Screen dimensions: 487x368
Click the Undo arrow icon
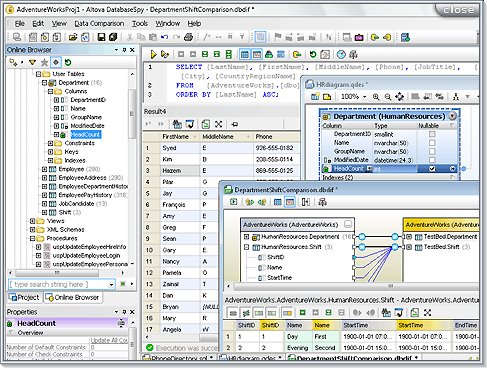165,37
